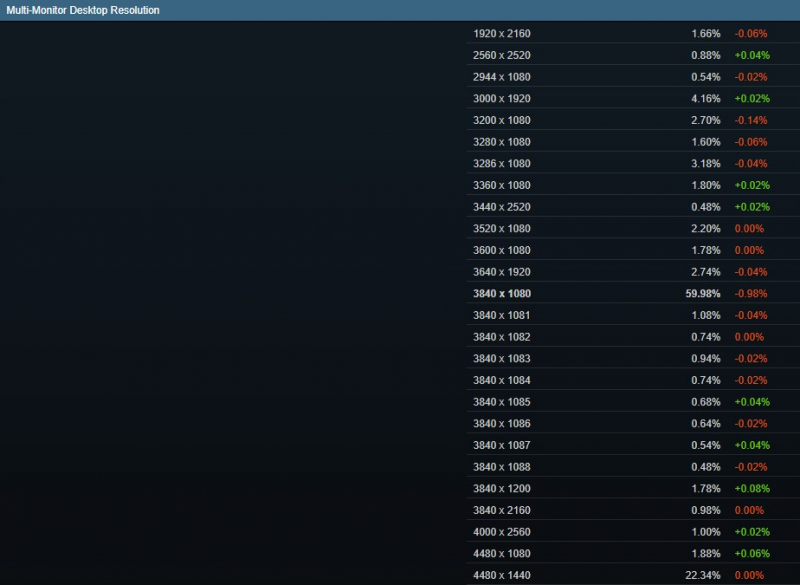Select the 3840 x 2160 resolution row
This screenshot has height=585, width=800.
(x=502, y=510)
